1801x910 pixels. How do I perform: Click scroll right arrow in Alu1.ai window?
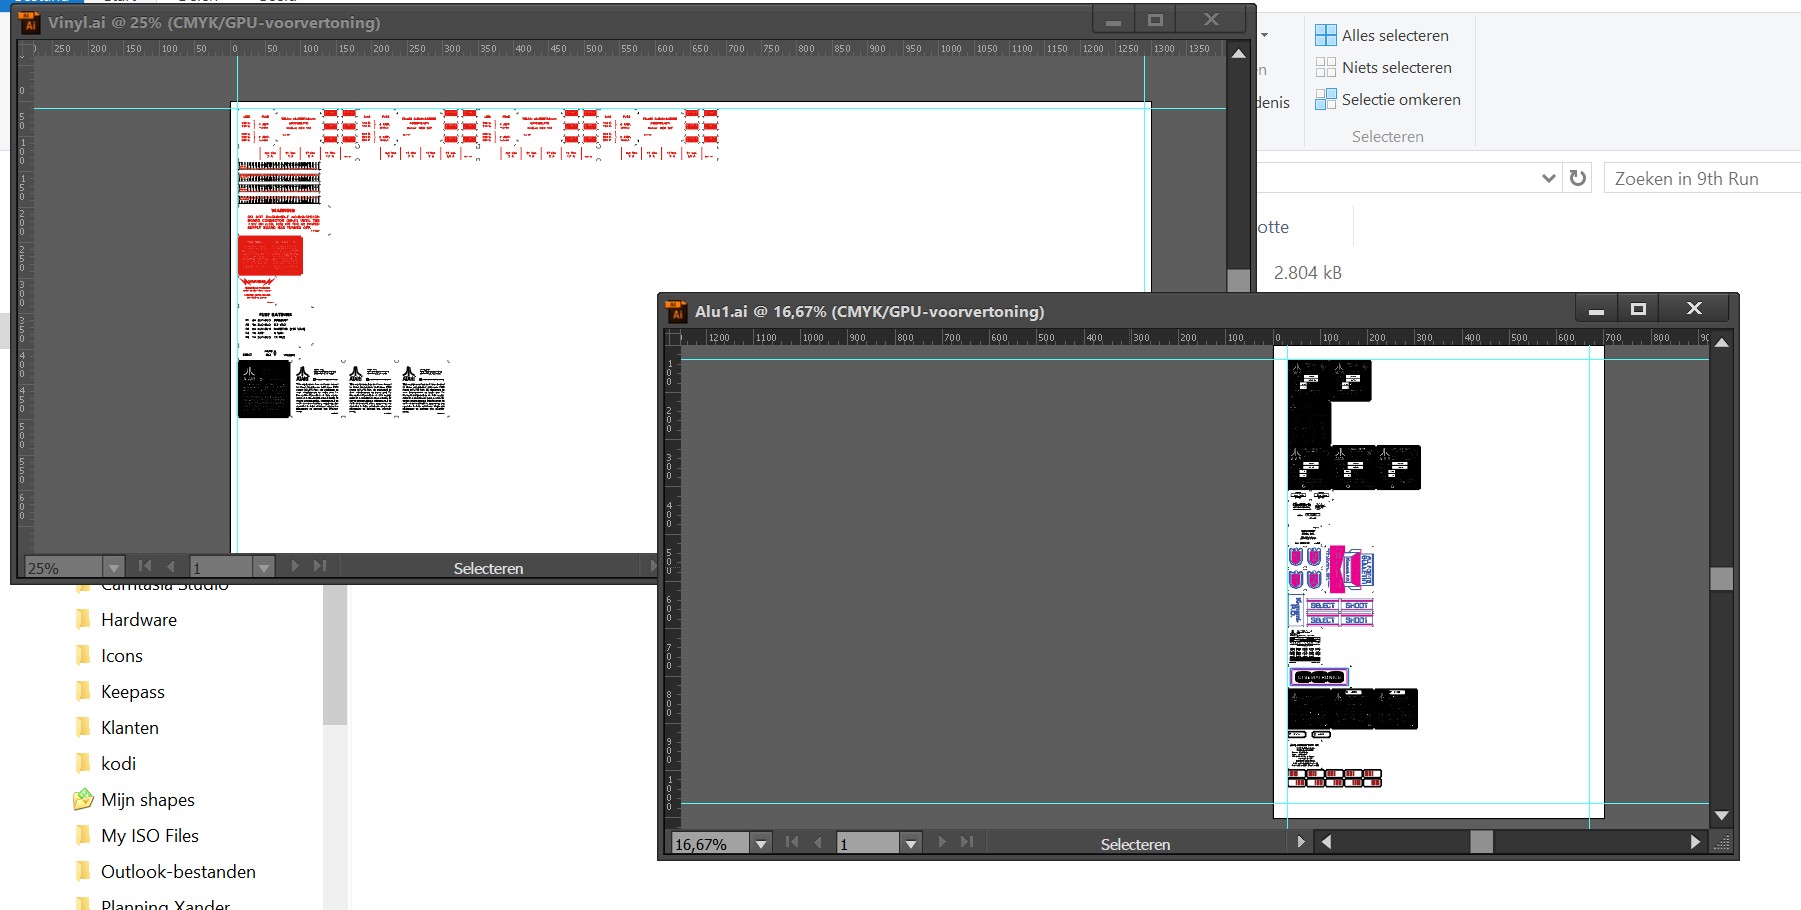(1695, 842)
